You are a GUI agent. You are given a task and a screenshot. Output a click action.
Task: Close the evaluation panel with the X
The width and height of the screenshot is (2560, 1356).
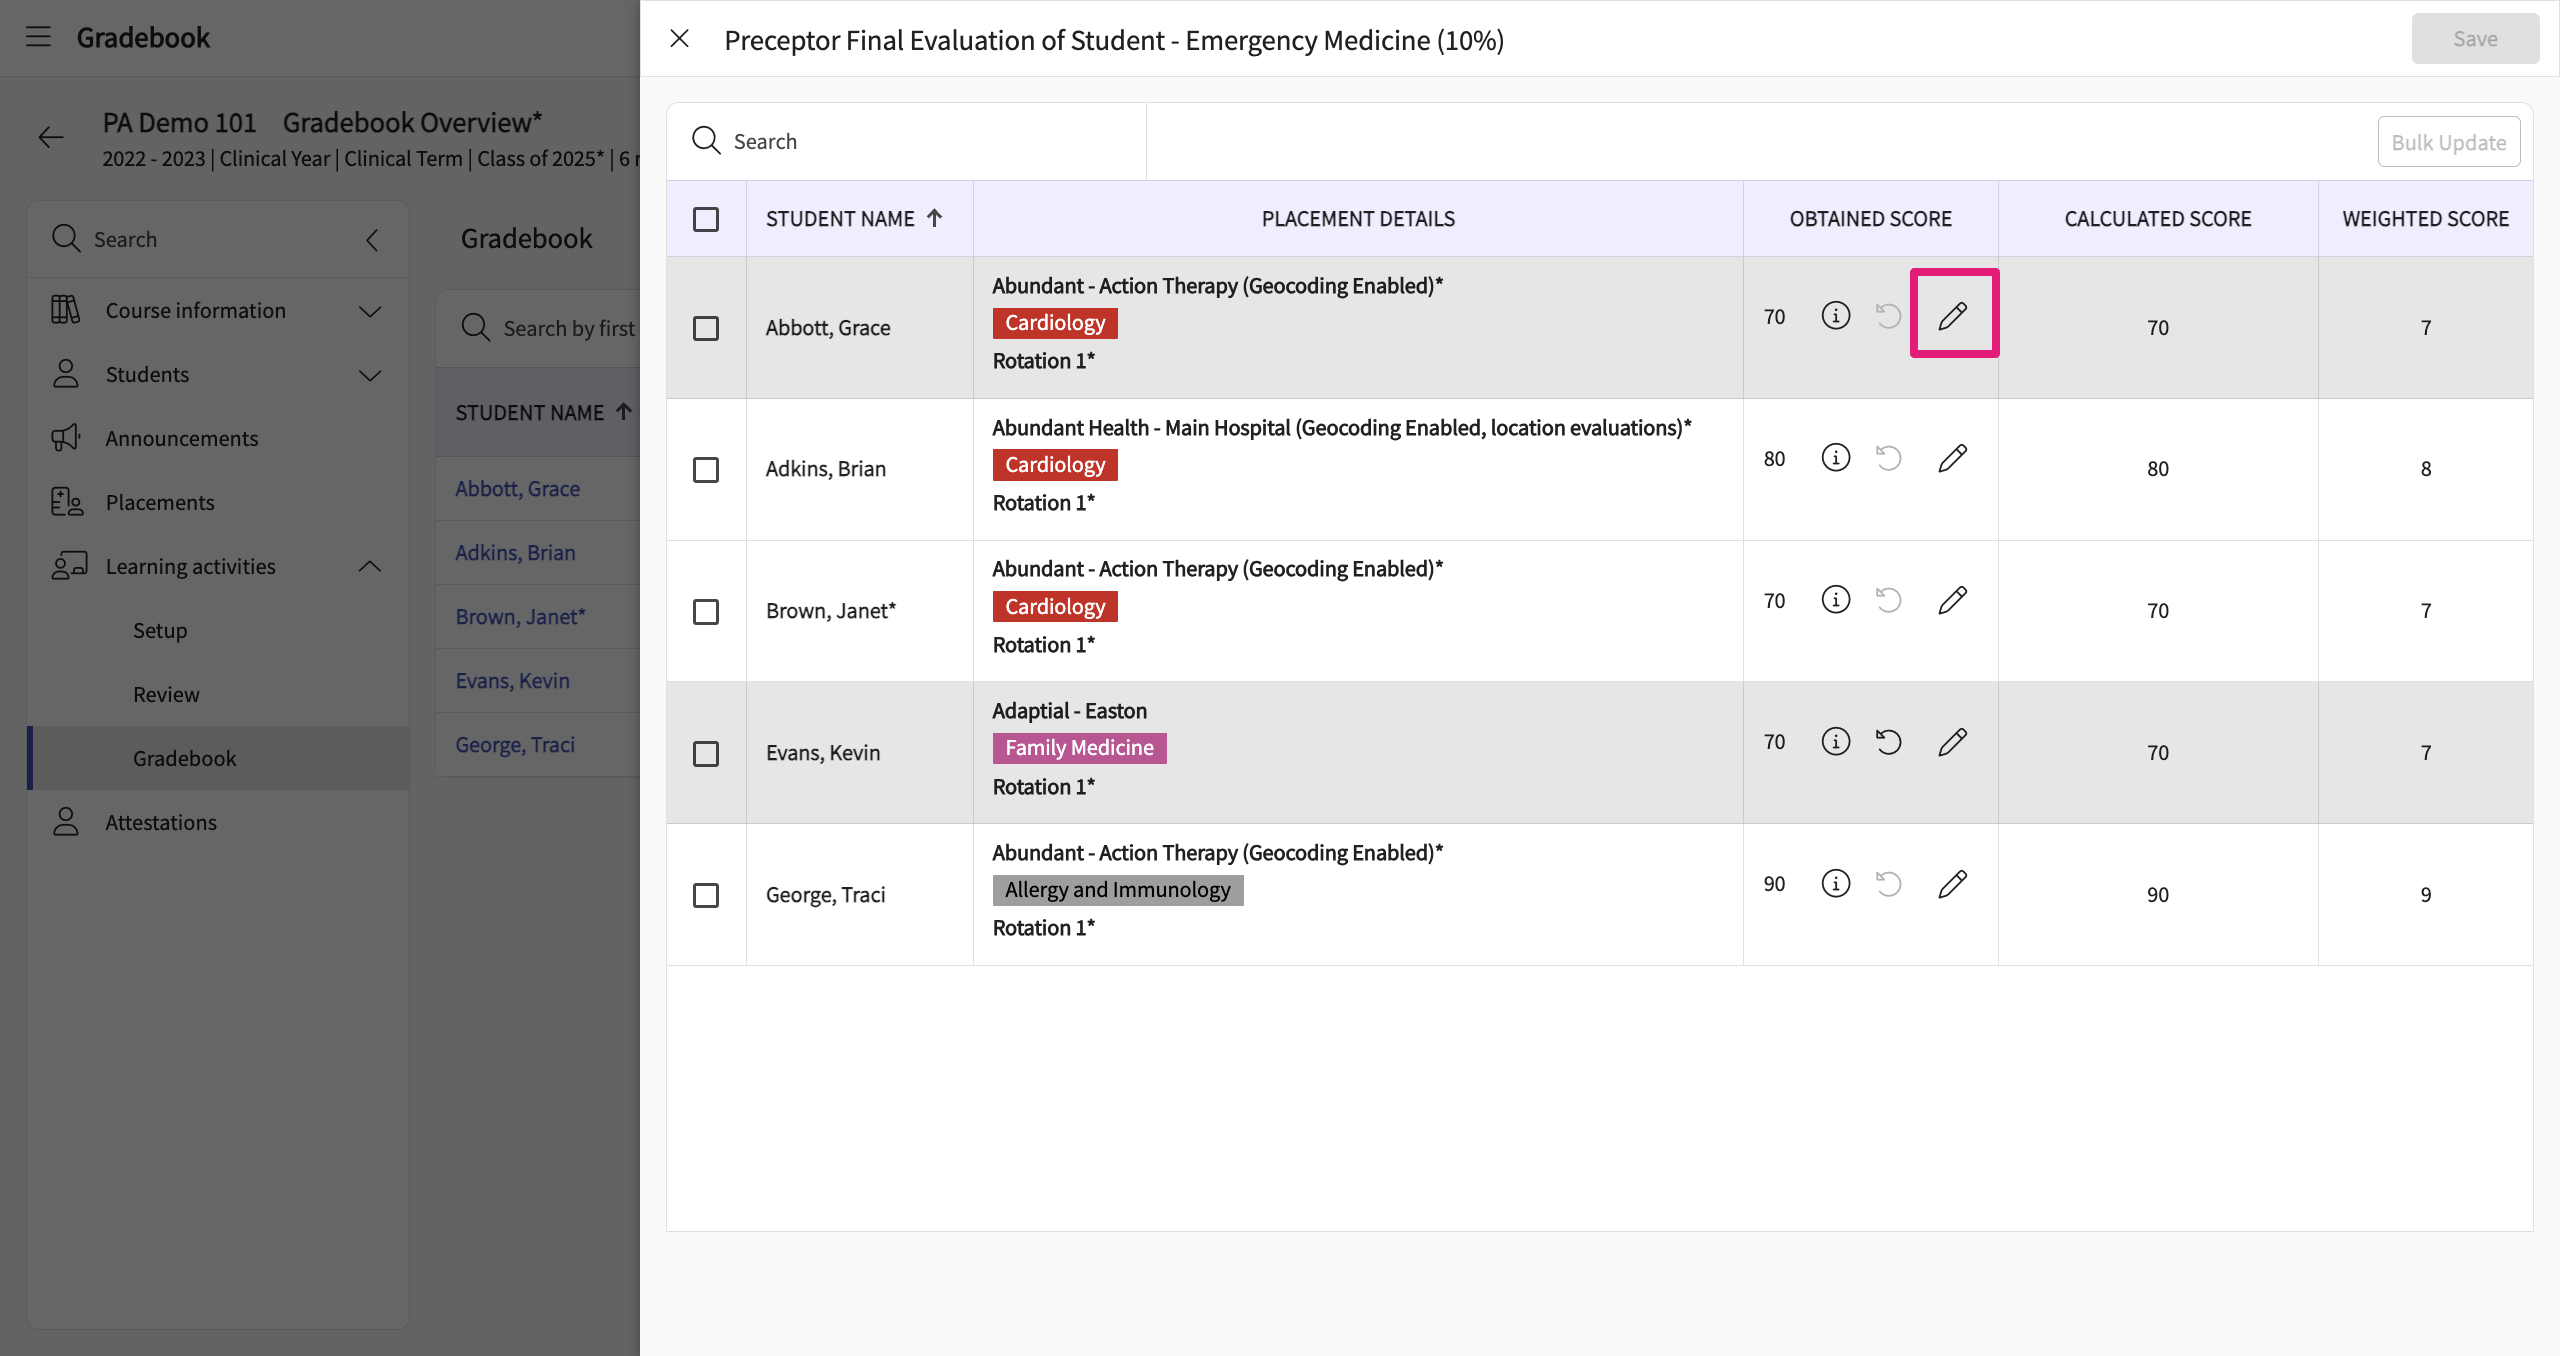[680, 39]
